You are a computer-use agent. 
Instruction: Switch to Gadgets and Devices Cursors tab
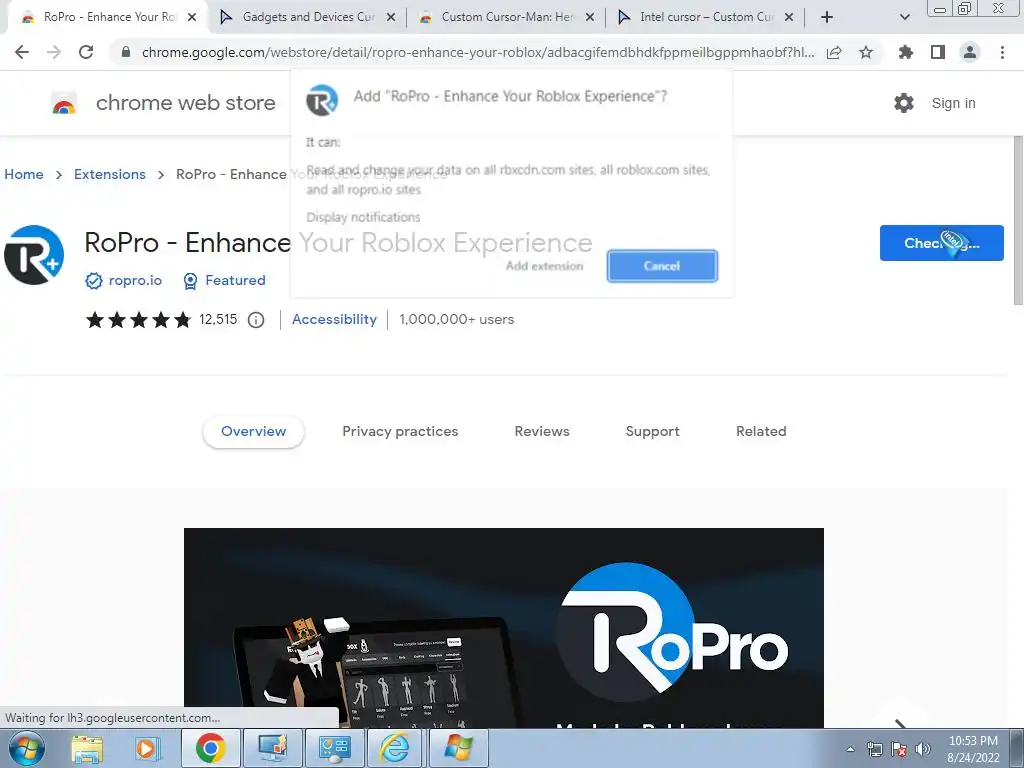coord(307,17)
